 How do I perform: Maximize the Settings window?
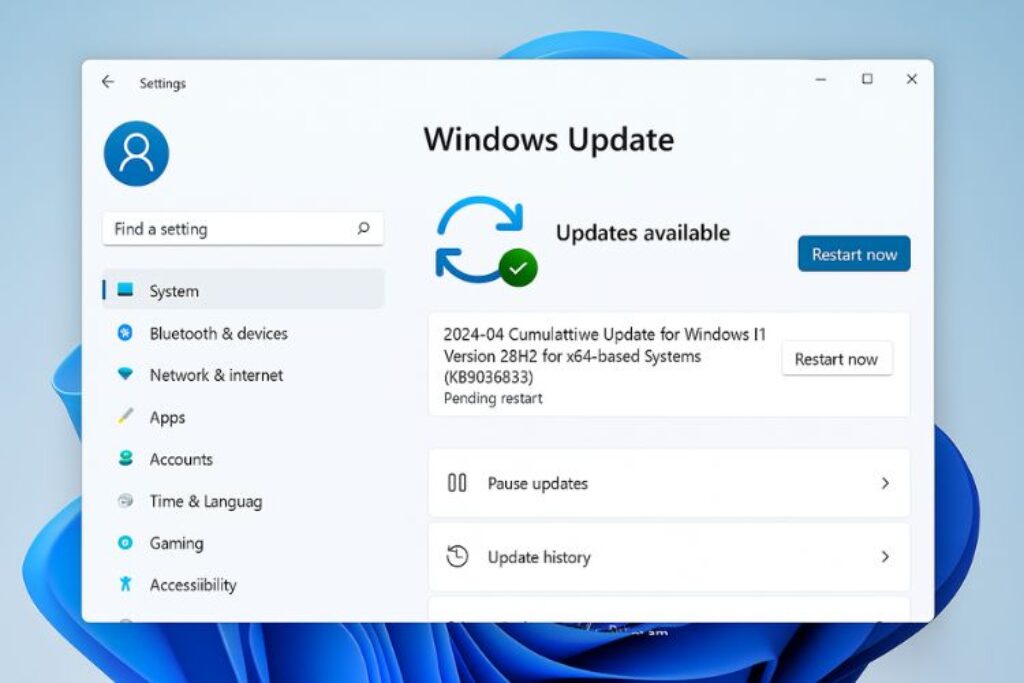[x=867, y=79]
